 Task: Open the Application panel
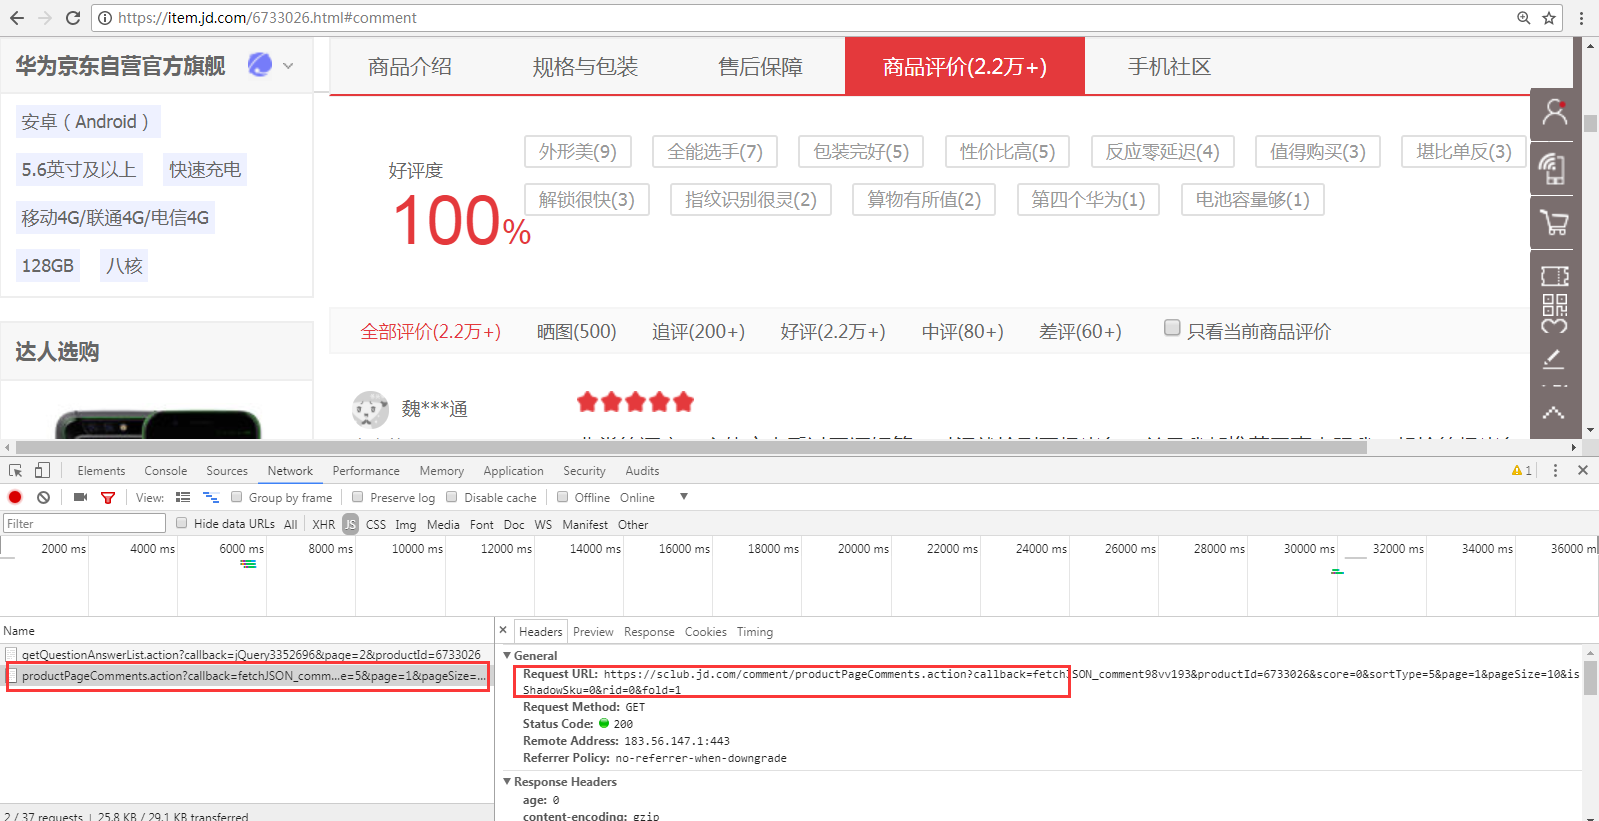pyautogui.click(x=513, y=470)
